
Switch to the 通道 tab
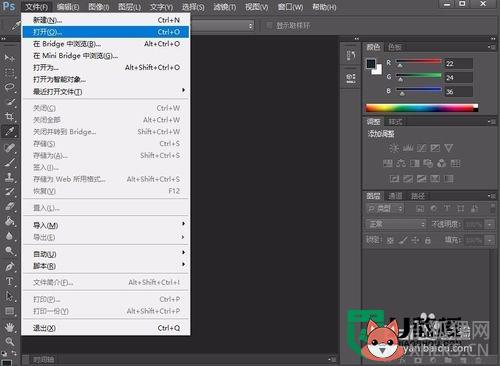click(x=395, y=196)
